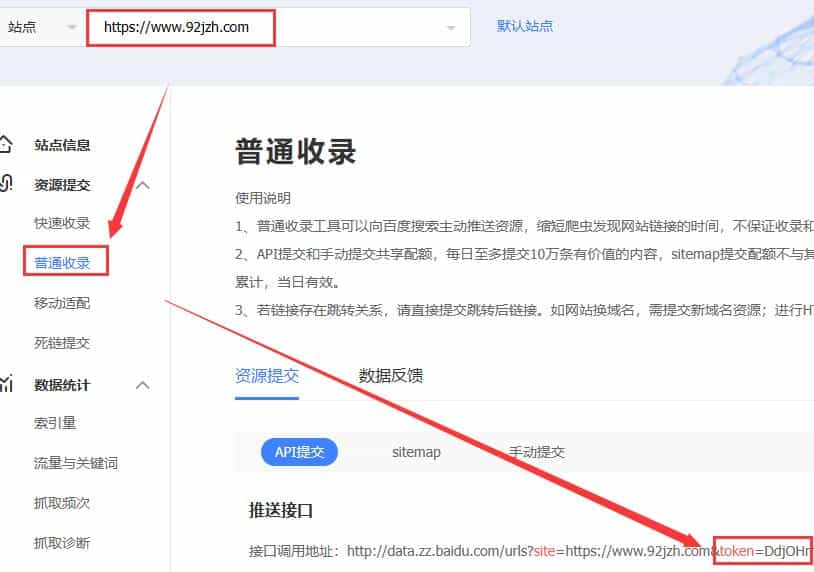Click the red site parameter in URL
This screenshot has width=814, height=572.
[x=545, y=551]
